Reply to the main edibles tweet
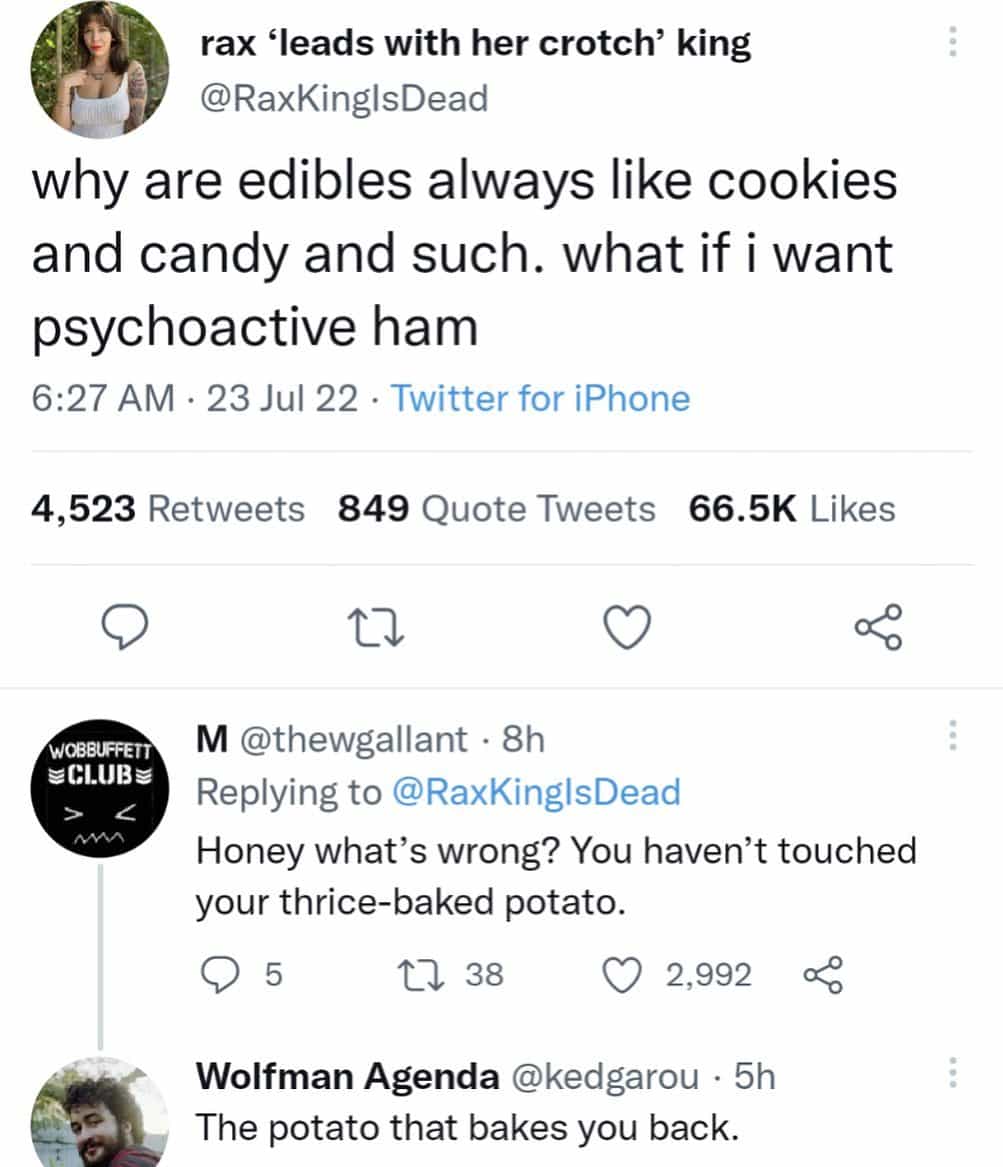The height and width of the screenshot is (1167, 1003). tap(128, 628)
